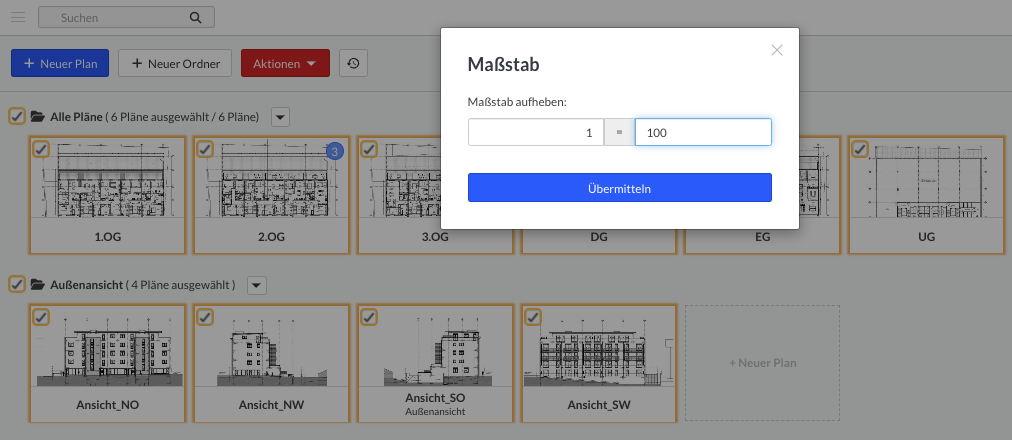Open the hamburger menu icon
The image size is (1012, 440).
pyautogui.click(x=18, y=17)
